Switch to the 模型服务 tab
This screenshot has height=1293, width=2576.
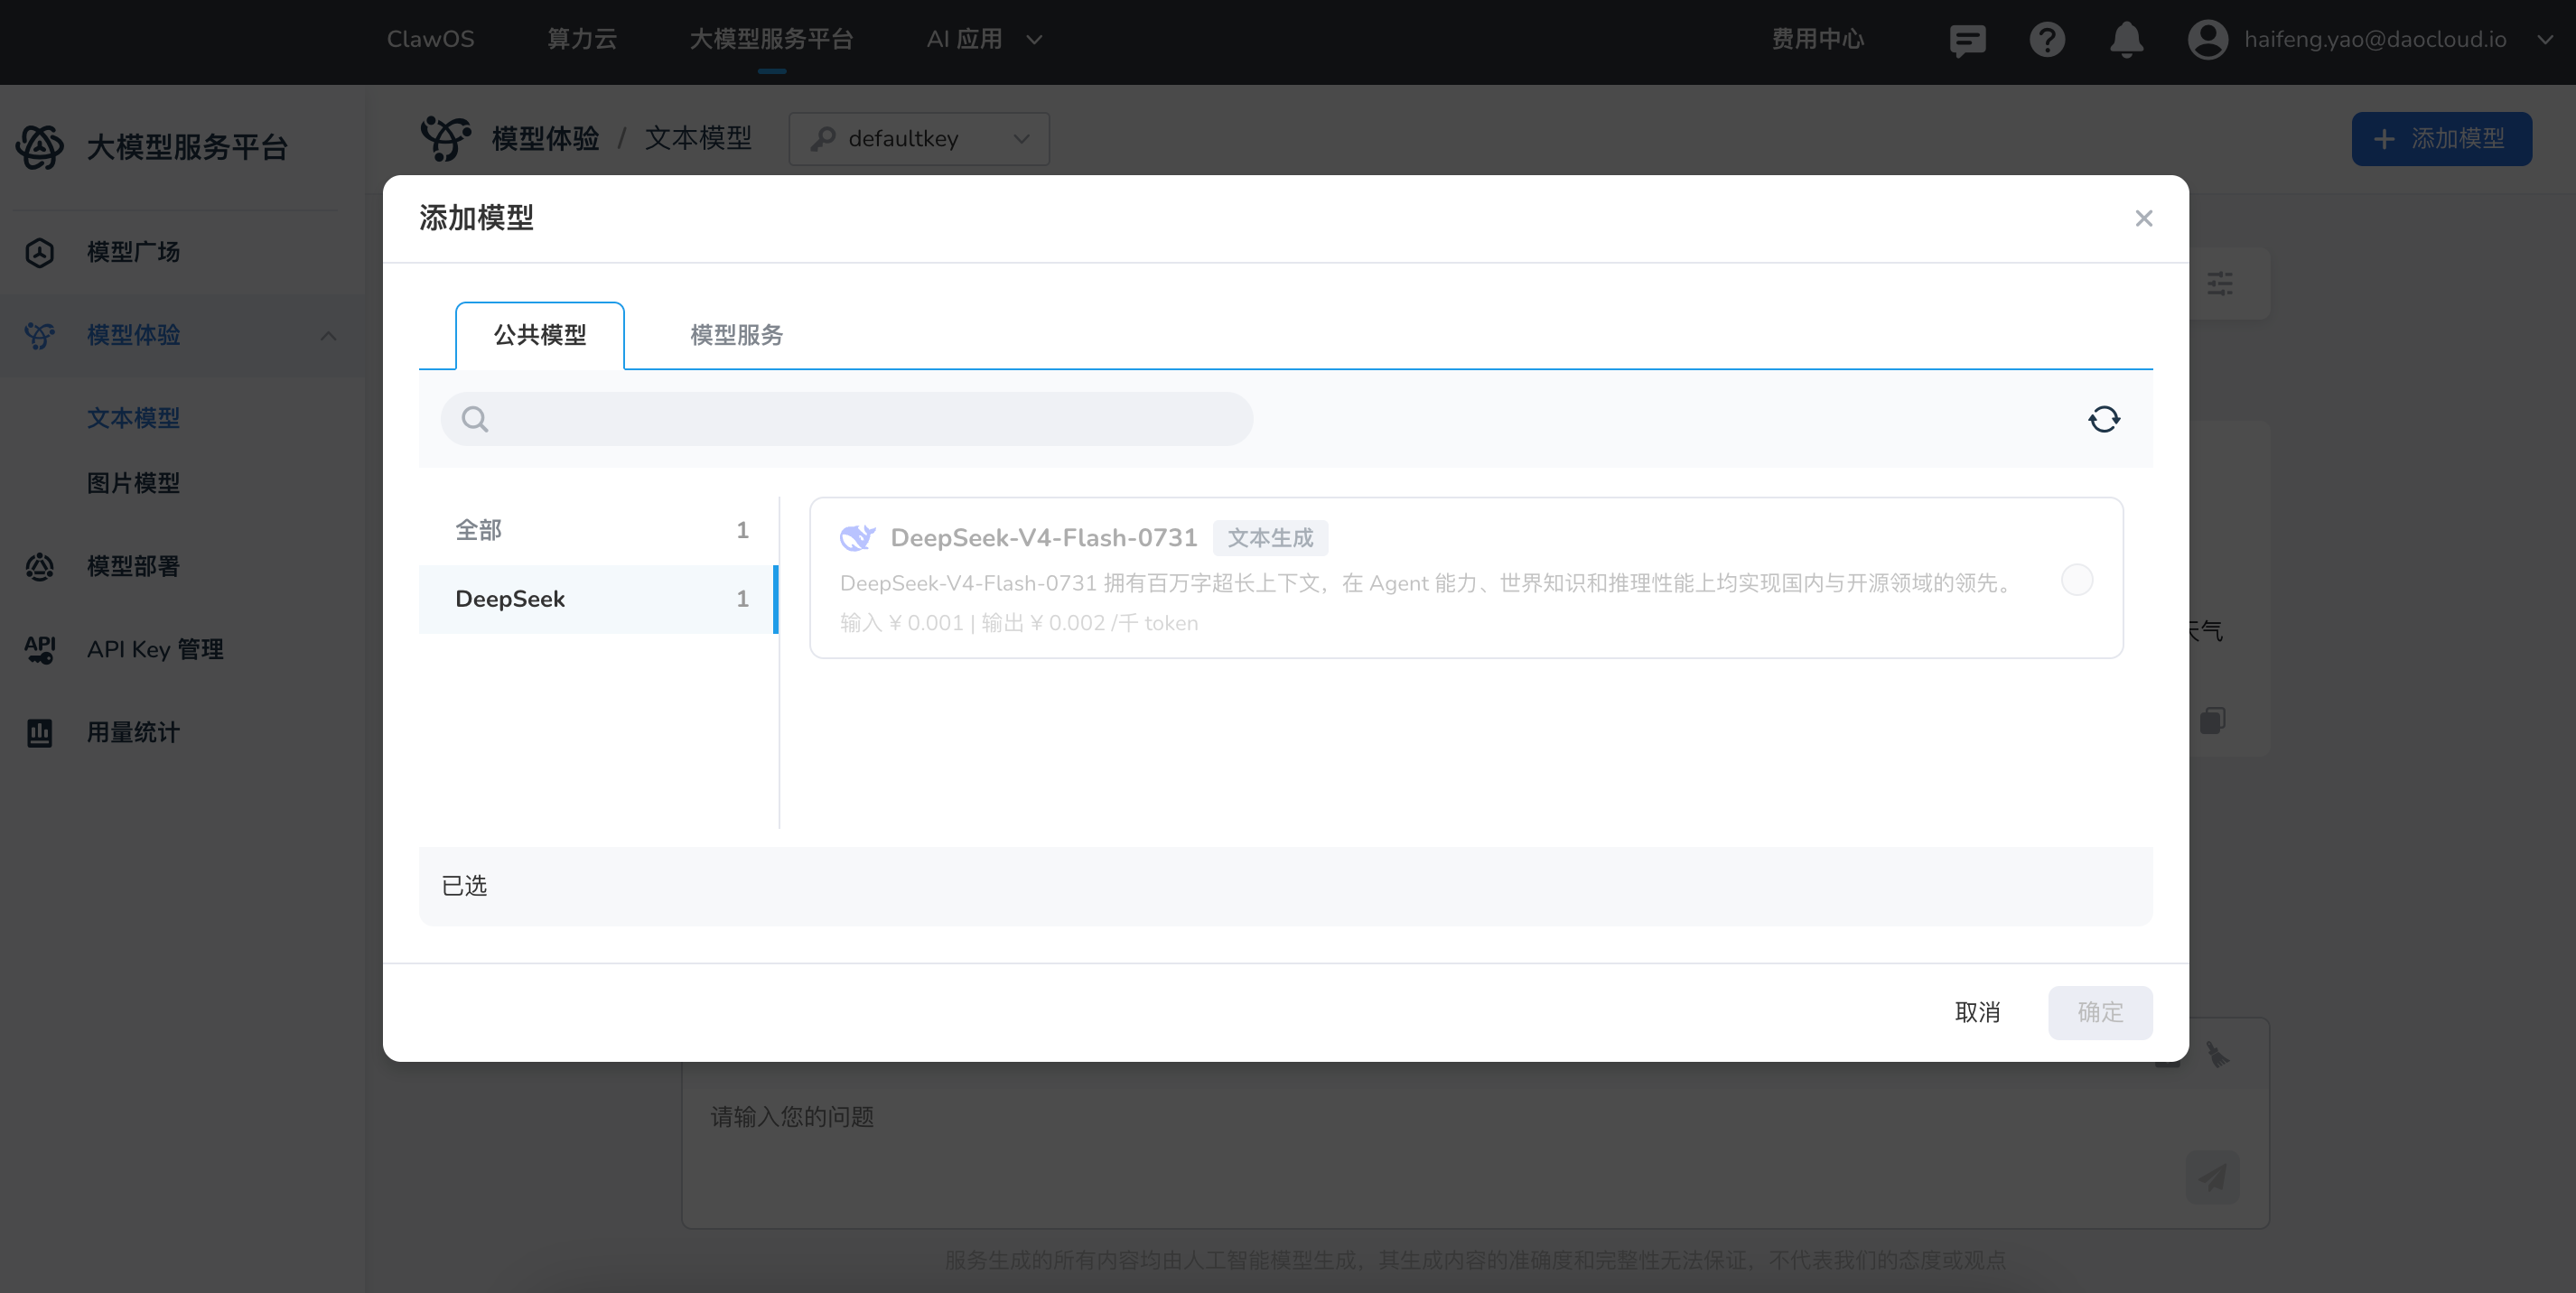click(x=737, y=335)
